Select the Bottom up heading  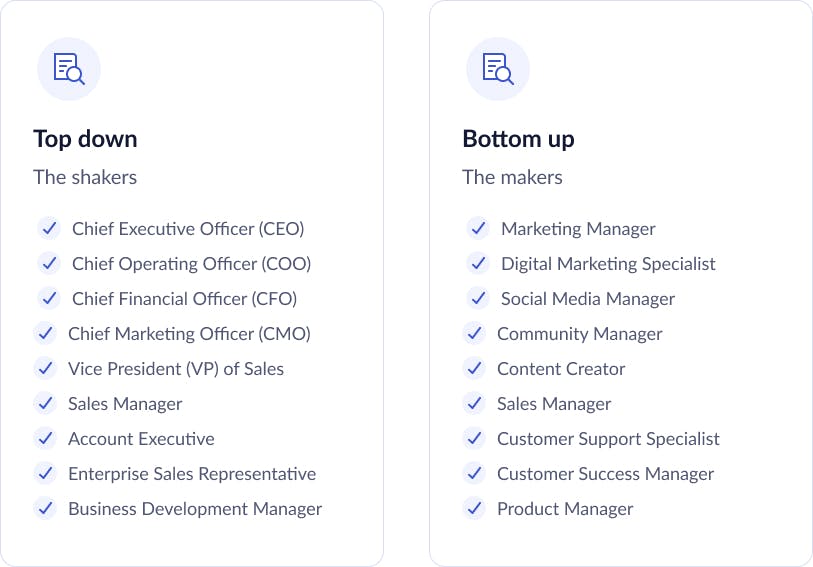(x=518, y=139)
